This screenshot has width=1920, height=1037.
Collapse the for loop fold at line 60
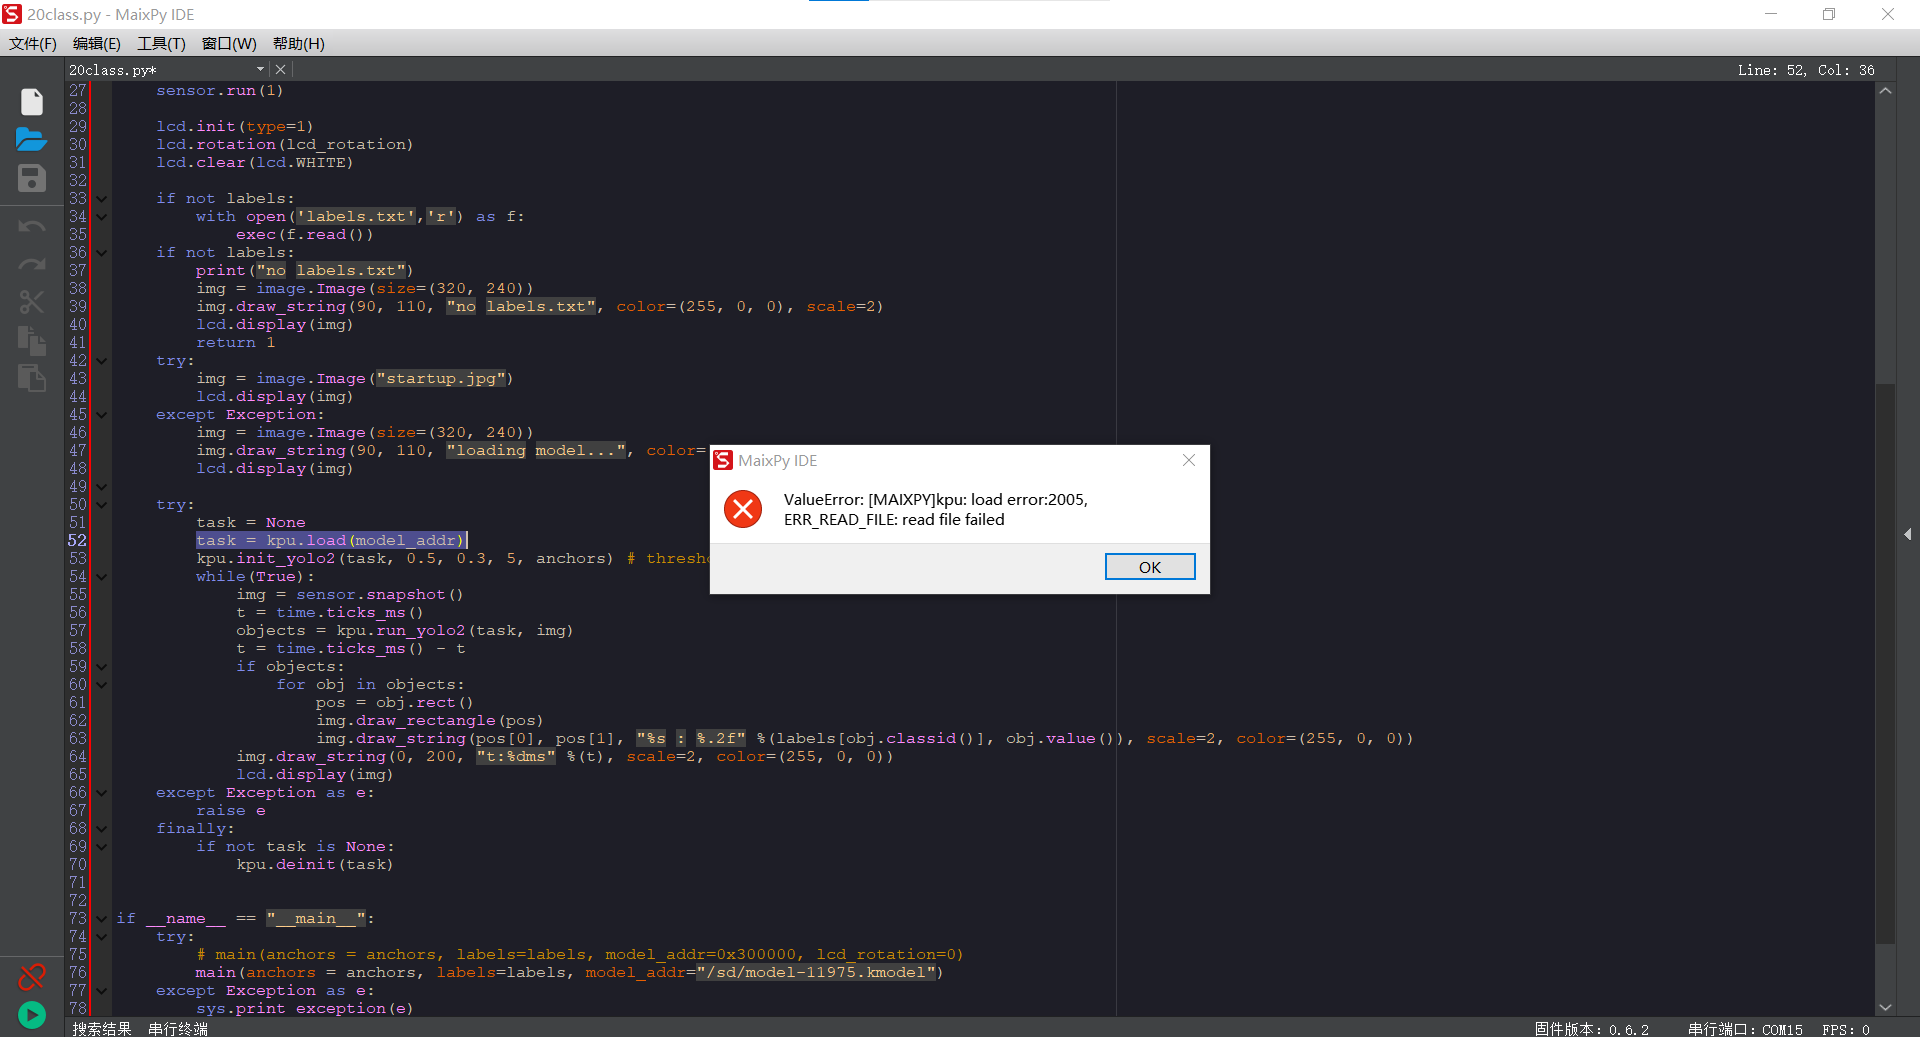[102, 685]
